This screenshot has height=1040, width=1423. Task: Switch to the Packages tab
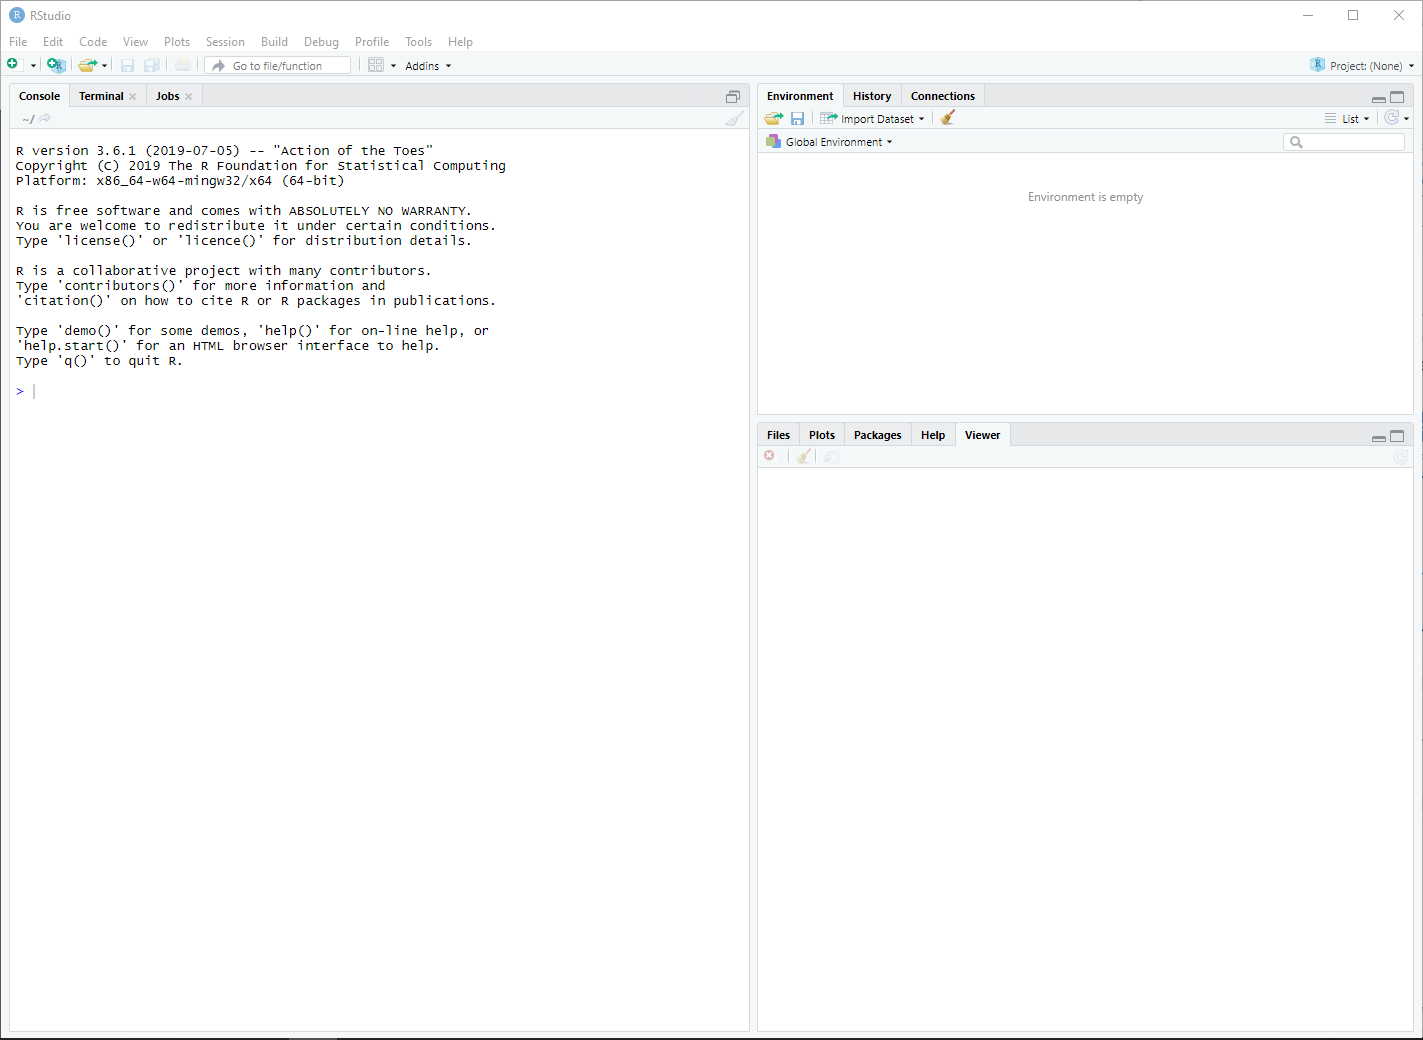tap(877, 435)
